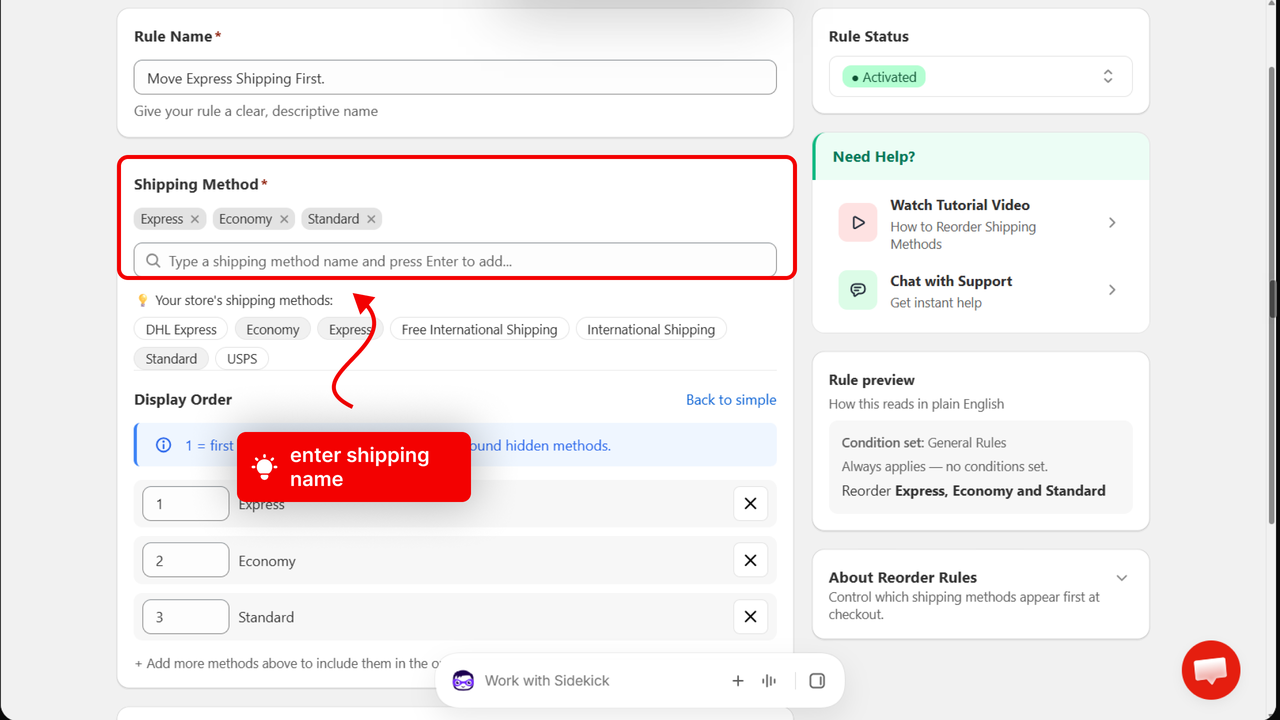Click the Activated status badge
Screen dimensions: 1280x720
click(884, 77)
